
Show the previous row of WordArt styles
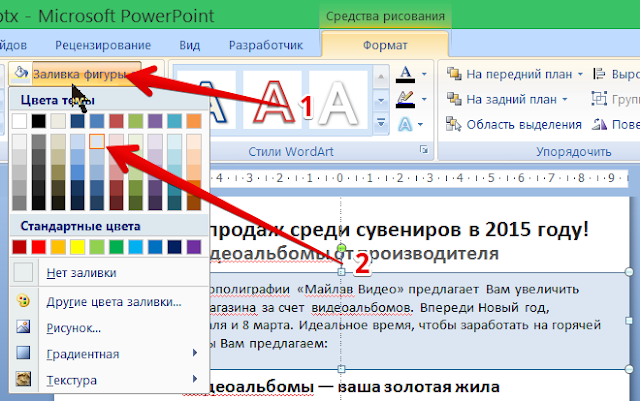pyautogui.click(x=381, y=77)
